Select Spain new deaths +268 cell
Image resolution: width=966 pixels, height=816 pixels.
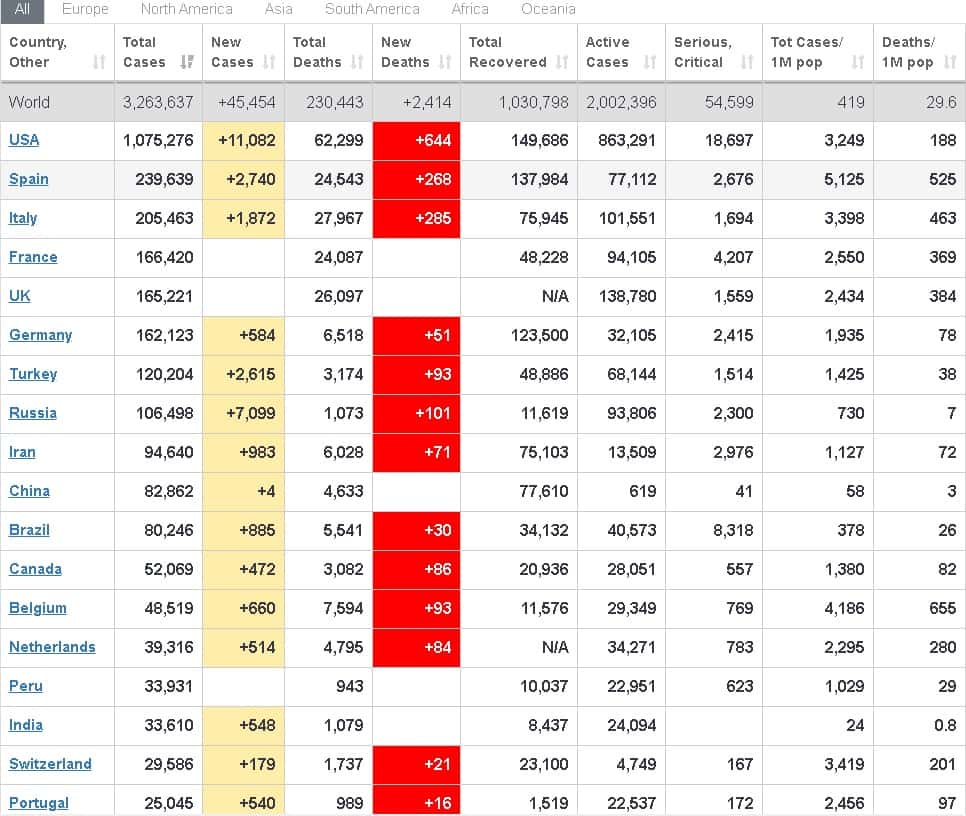(416, 179)
